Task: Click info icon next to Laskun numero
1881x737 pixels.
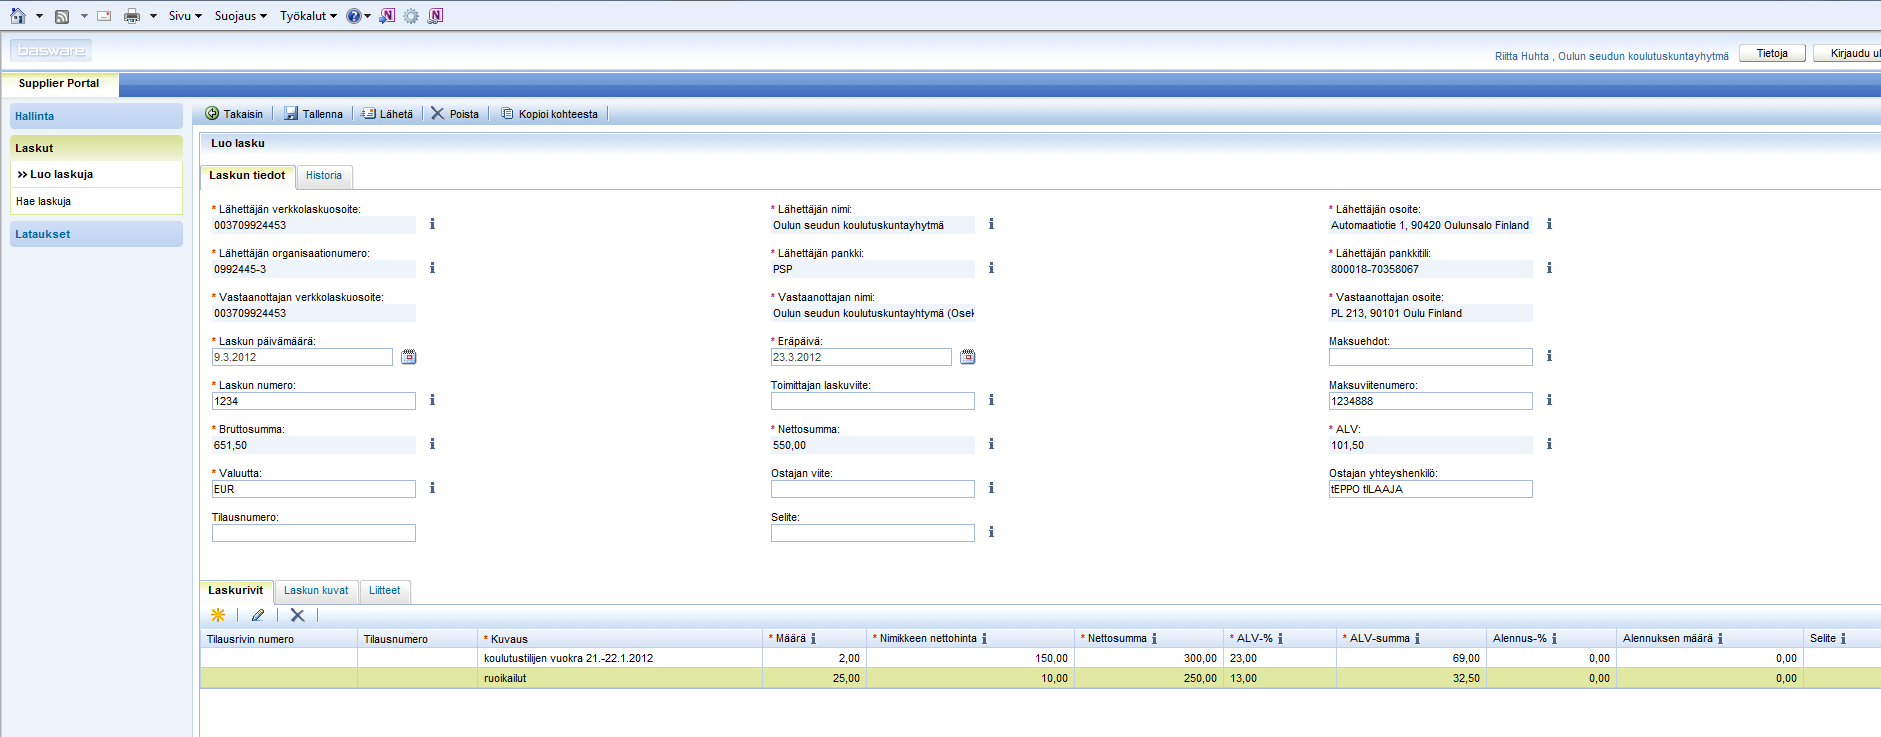Action: pos(432,400)
